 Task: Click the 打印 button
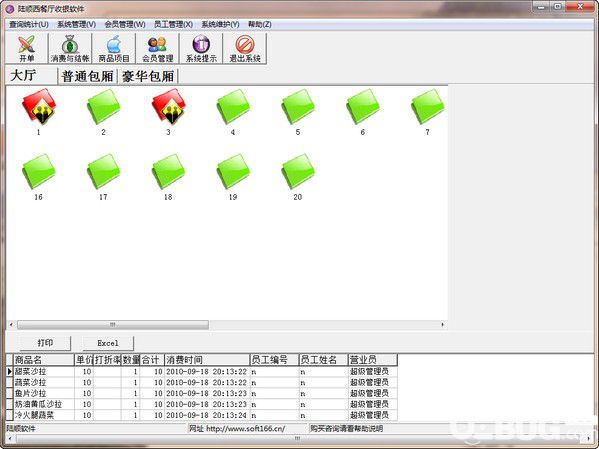(x=45, y=343)
